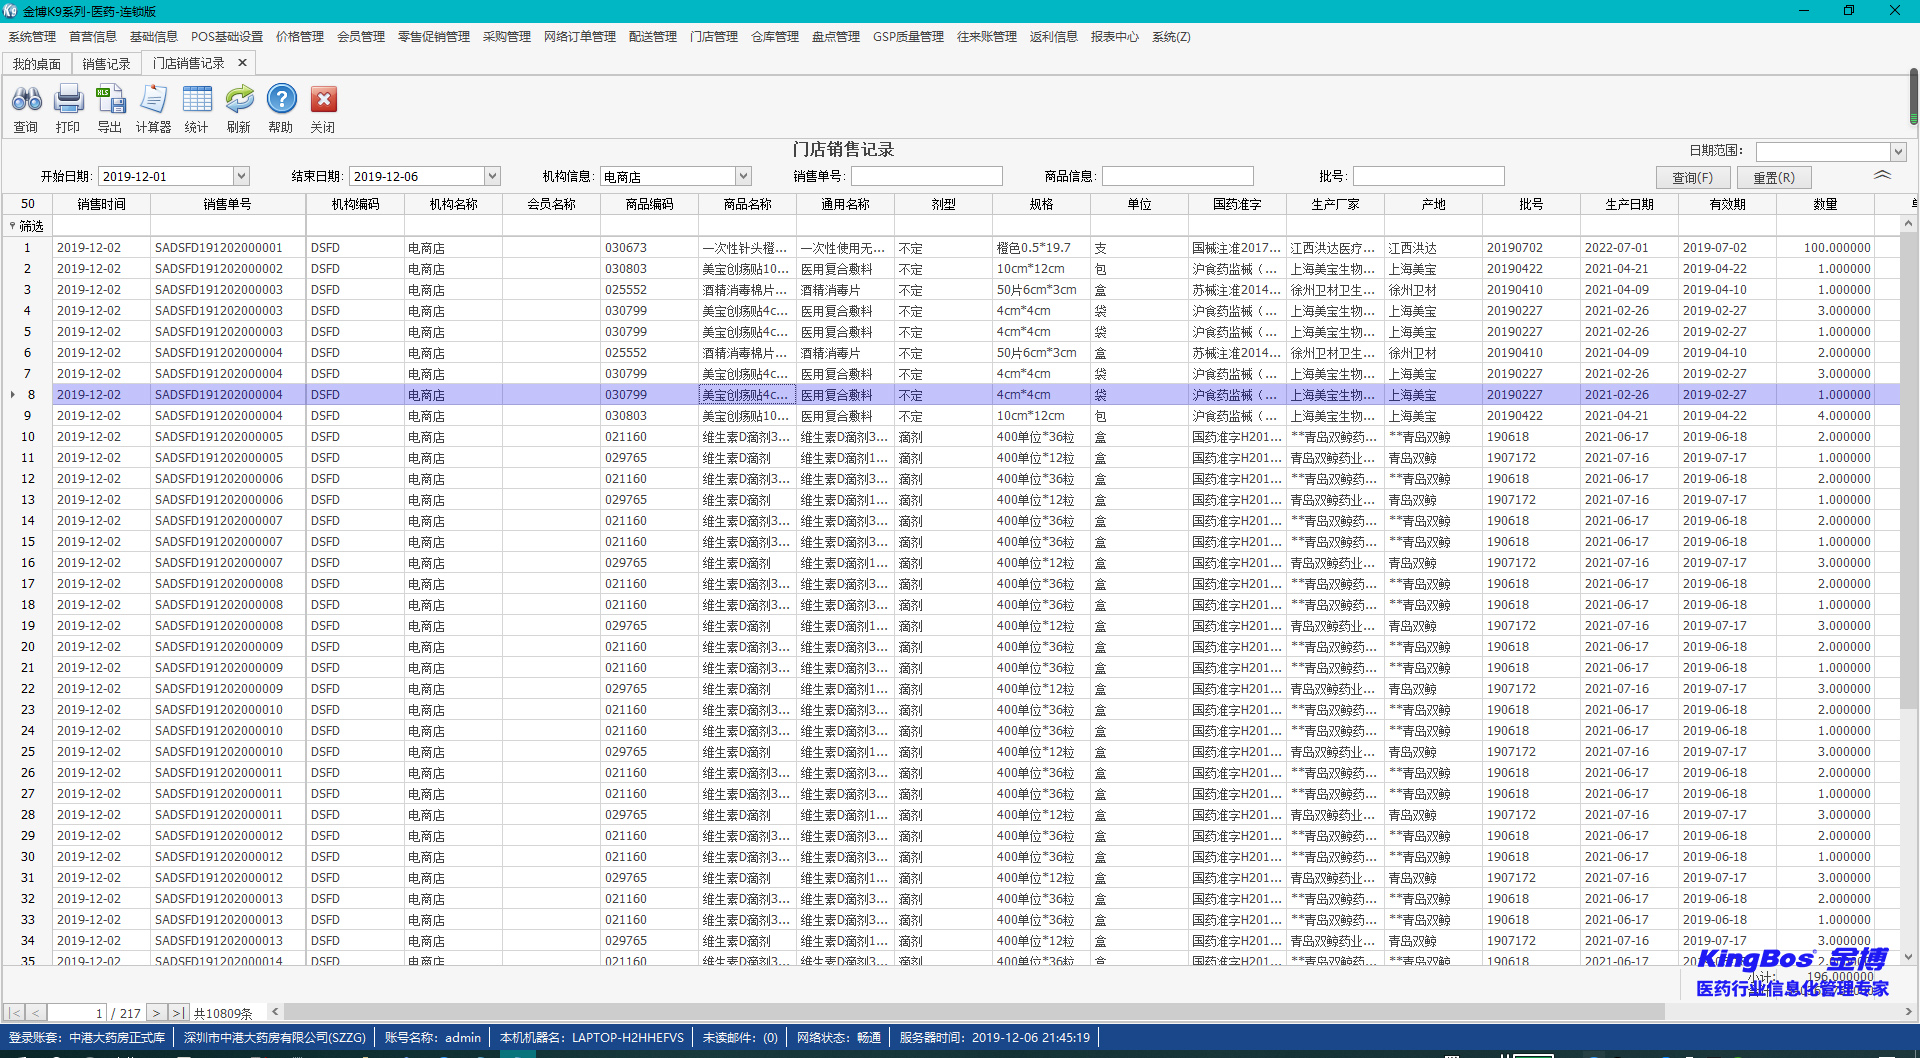The width and height of the screenshot is (1920, 1058).
Task: Expand the start date dropdown
Action: tap(241, 176)
